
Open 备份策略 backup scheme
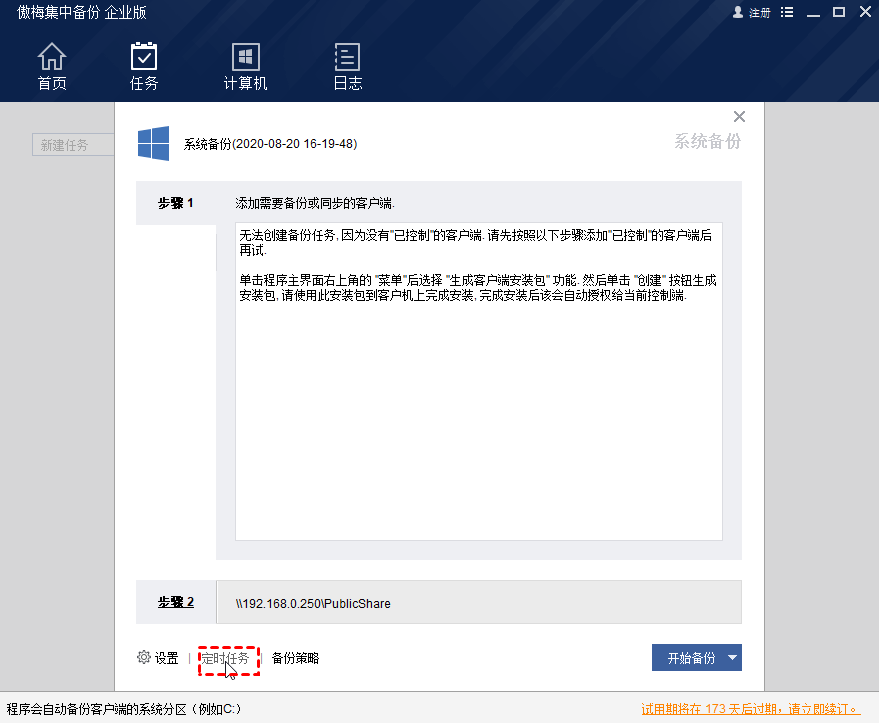pos(296,658)
